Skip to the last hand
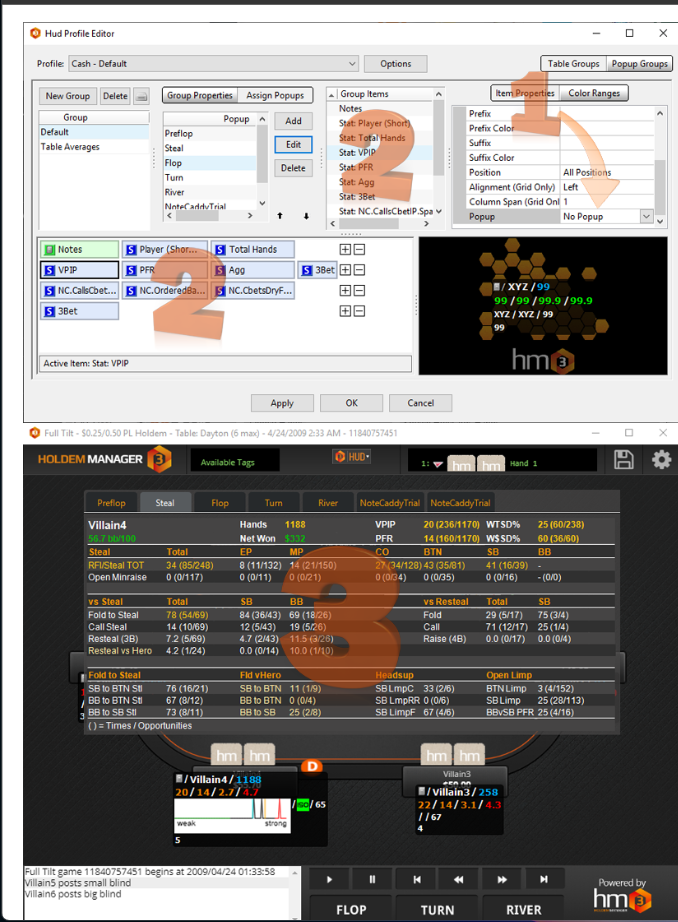Viewport: 678px width, 922px height. [x=544, y=879]
